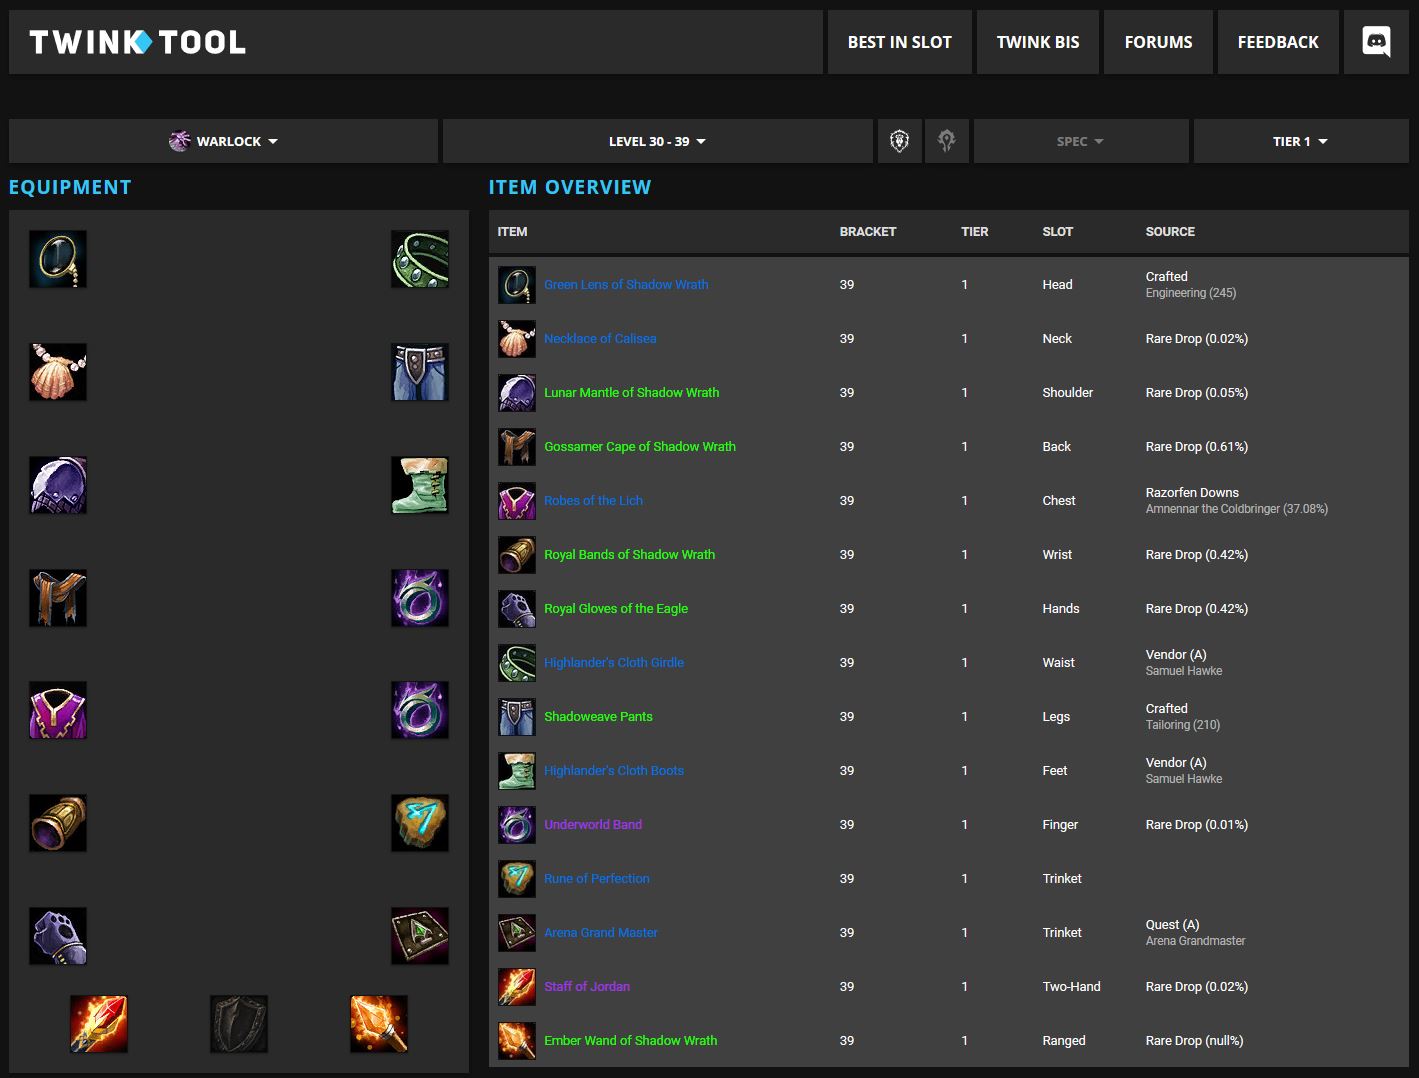Go to Best In Slot page

[x=900, y=42]
